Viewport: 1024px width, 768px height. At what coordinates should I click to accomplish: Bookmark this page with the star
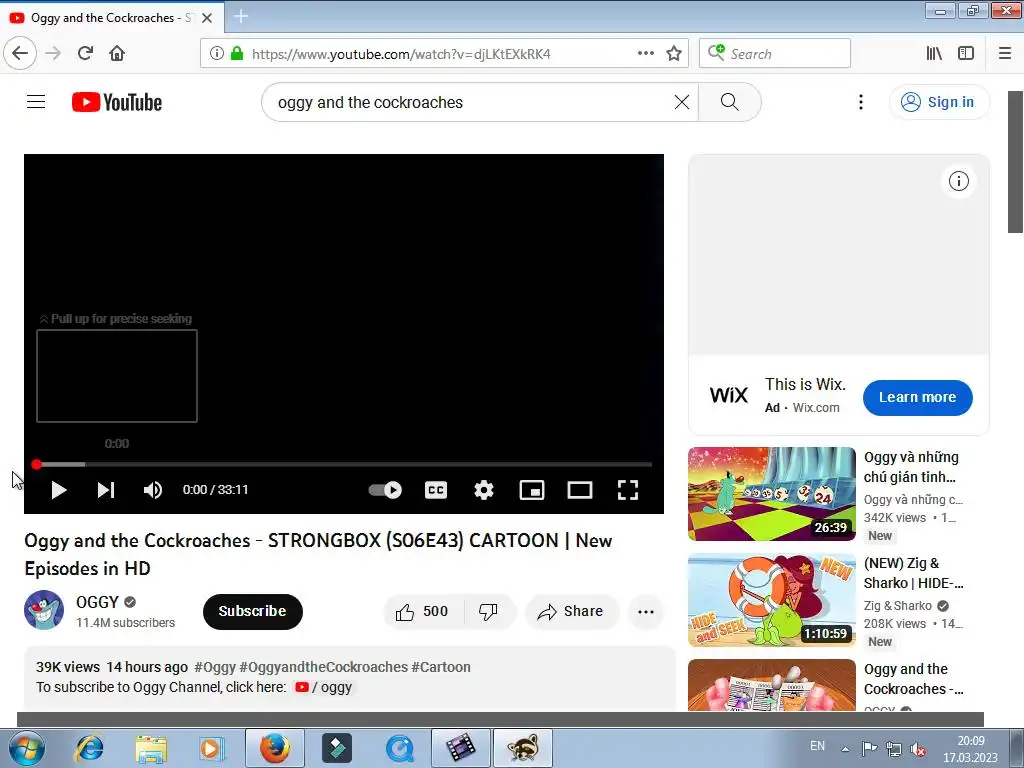[674, 53]
